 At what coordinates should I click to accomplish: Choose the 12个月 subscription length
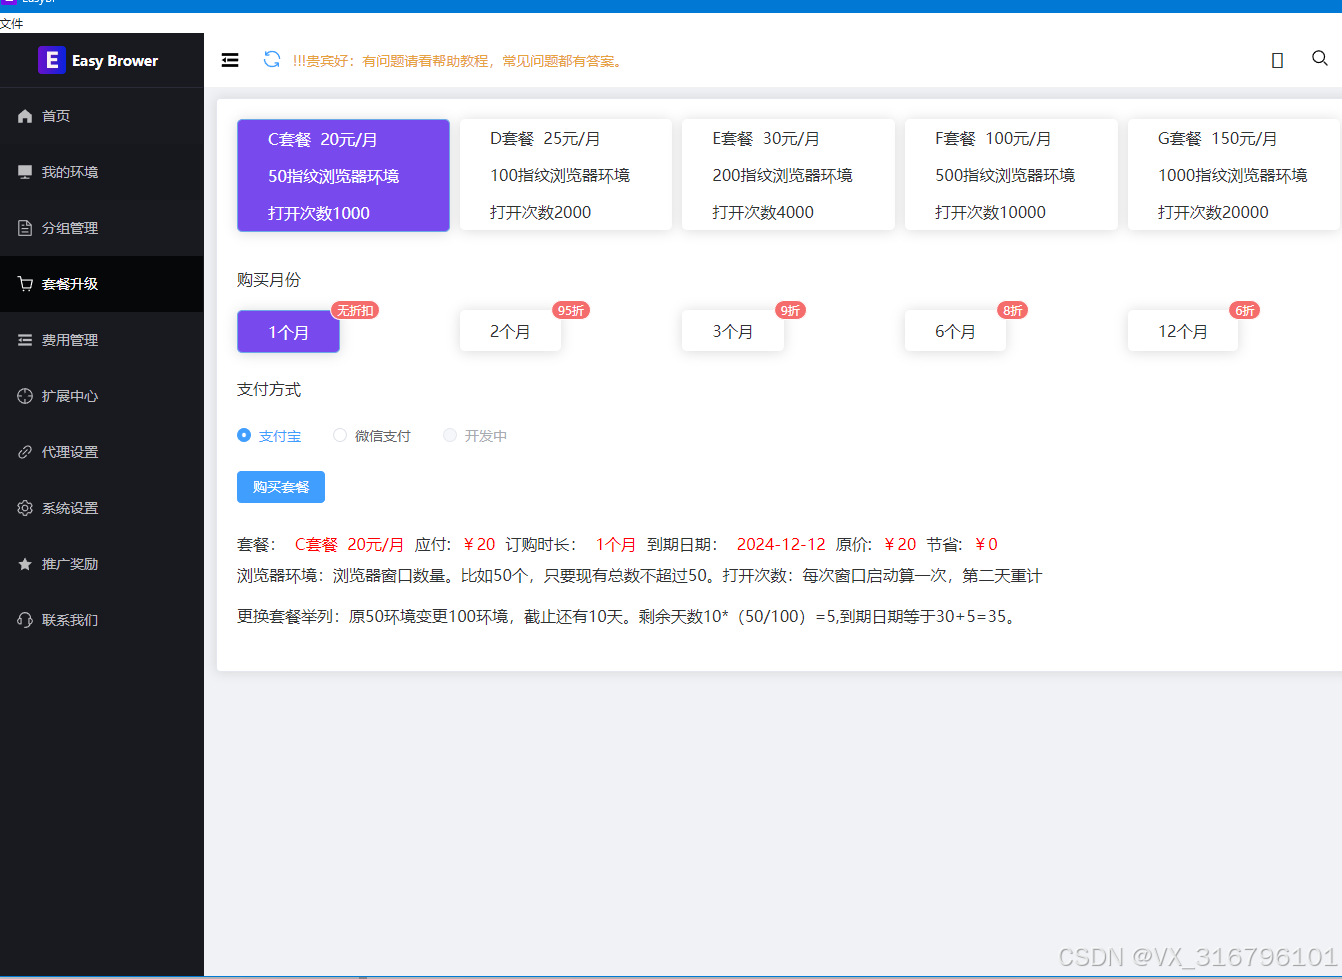pyautogui.click(x=1182, y=330)
